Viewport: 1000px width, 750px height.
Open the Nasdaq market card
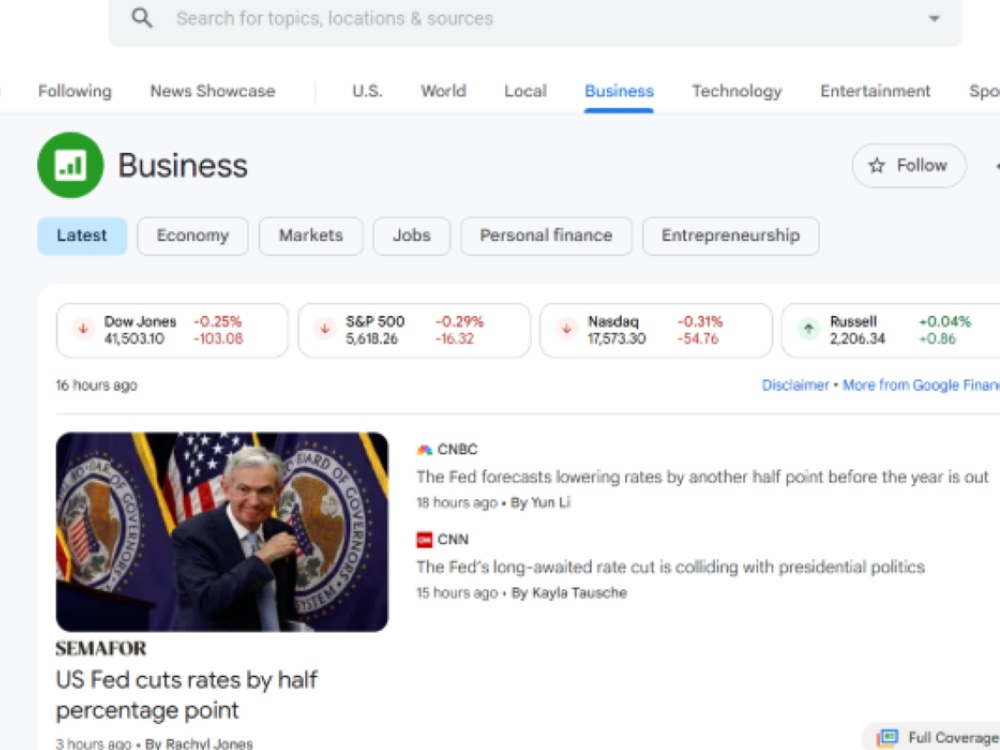(656, 330)
